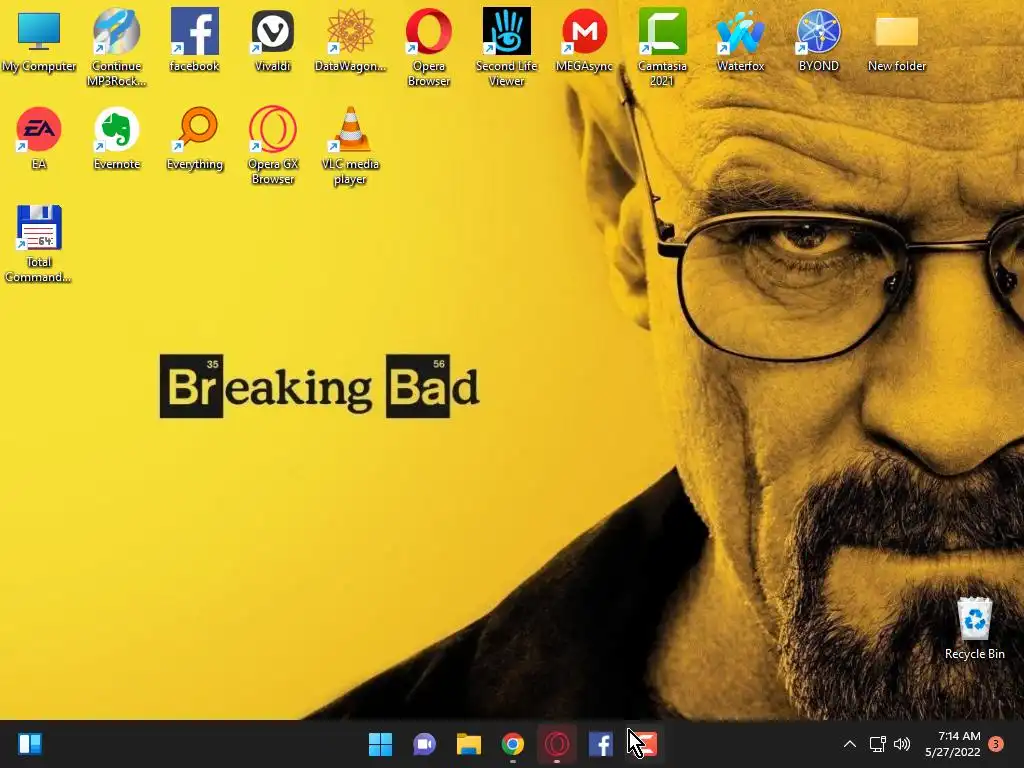Select the Total Commander desktop shortcut
Viewport: 1024px width, 768px height.
[x=39, y=243]
